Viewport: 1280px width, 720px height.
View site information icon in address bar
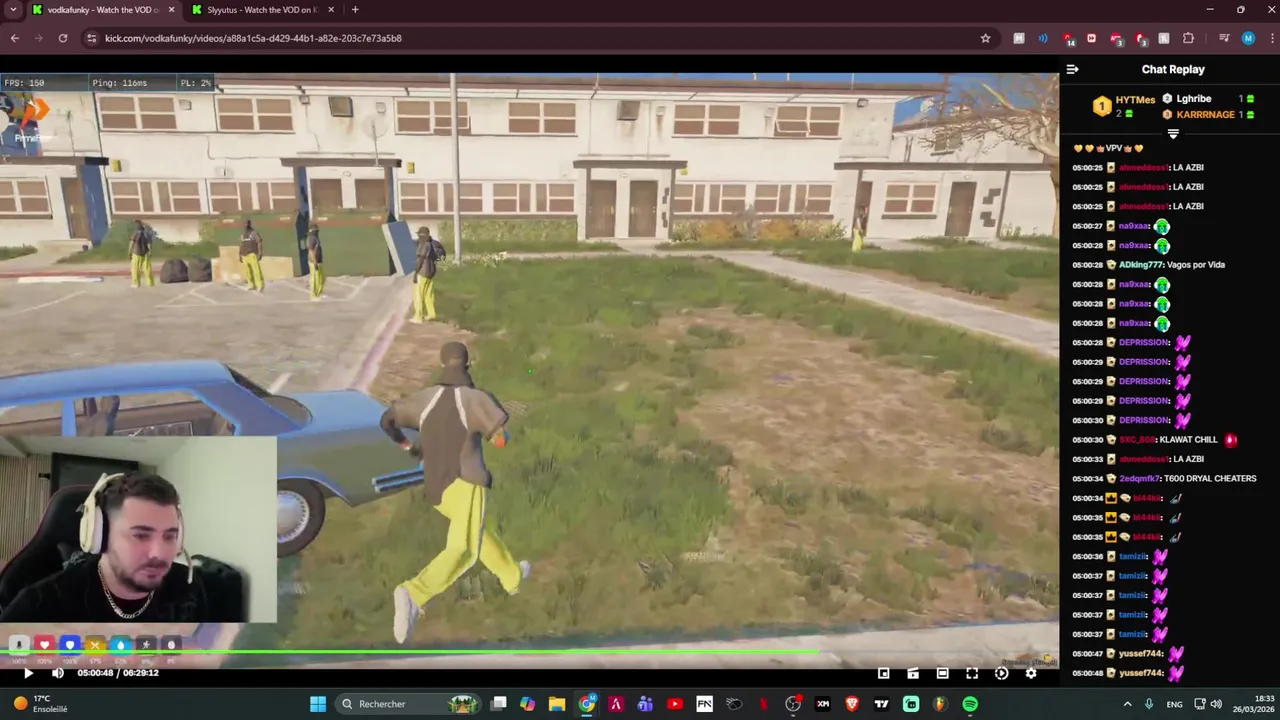click(x=91, y=38)
